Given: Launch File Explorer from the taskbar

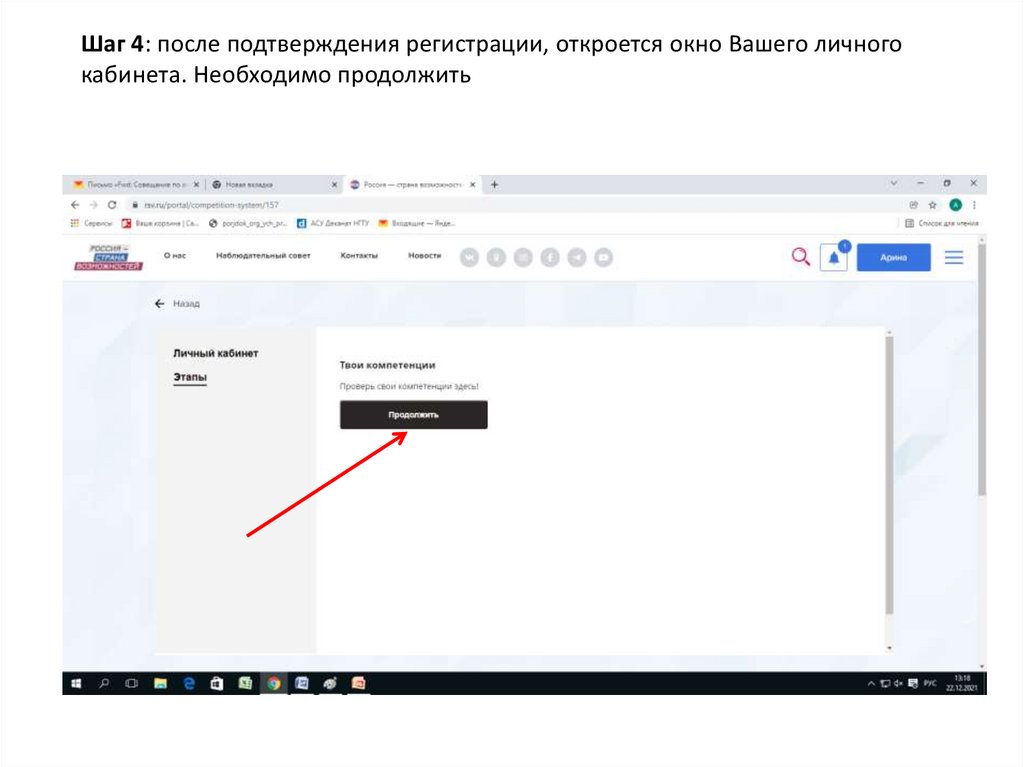Looking at the screenshot, I should pyautogui.click(x=160, y=683).
